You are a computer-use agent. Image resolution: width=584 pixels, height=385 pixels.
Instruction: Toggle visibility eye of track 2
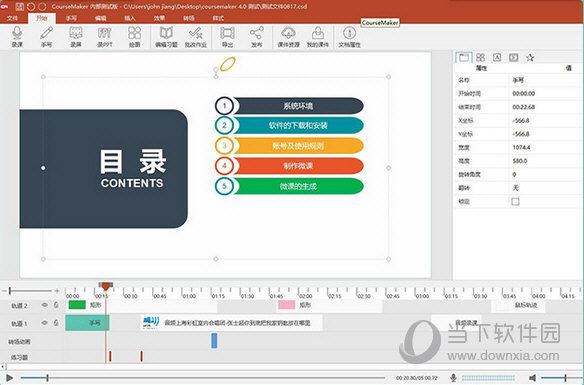click(45, 305)
